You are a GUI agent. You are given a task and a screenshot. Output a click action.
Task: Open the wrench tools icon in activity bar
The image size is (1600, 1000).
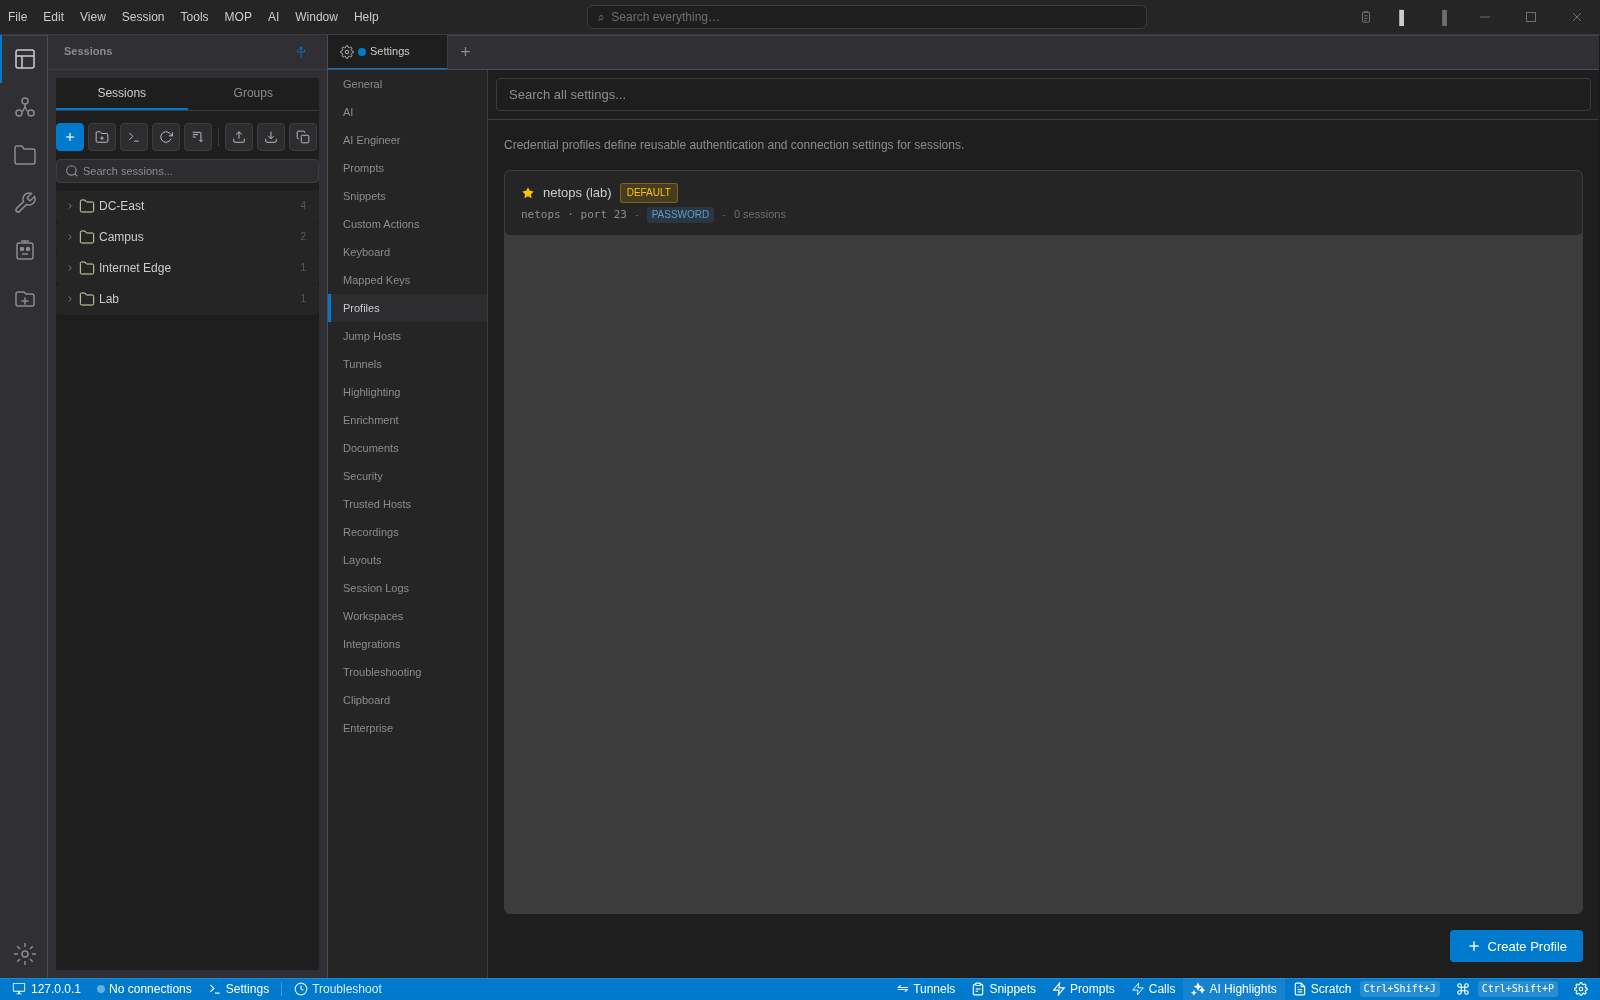[x=25, y=203]
